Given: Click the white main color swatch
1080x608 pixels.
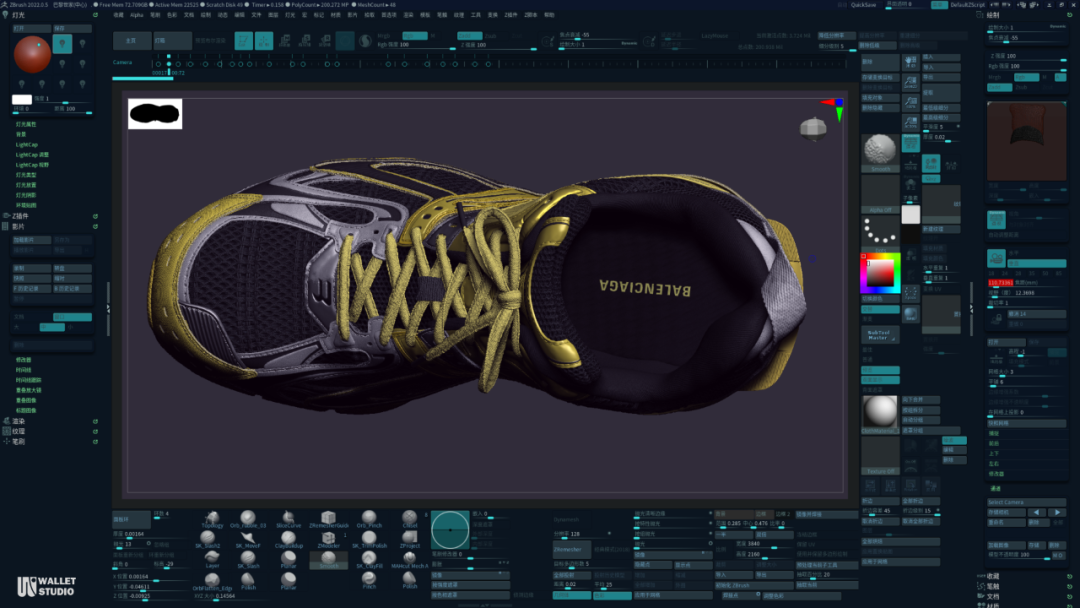Looking at the screenshot, I should pyautogui.click(x=911, y=215).
